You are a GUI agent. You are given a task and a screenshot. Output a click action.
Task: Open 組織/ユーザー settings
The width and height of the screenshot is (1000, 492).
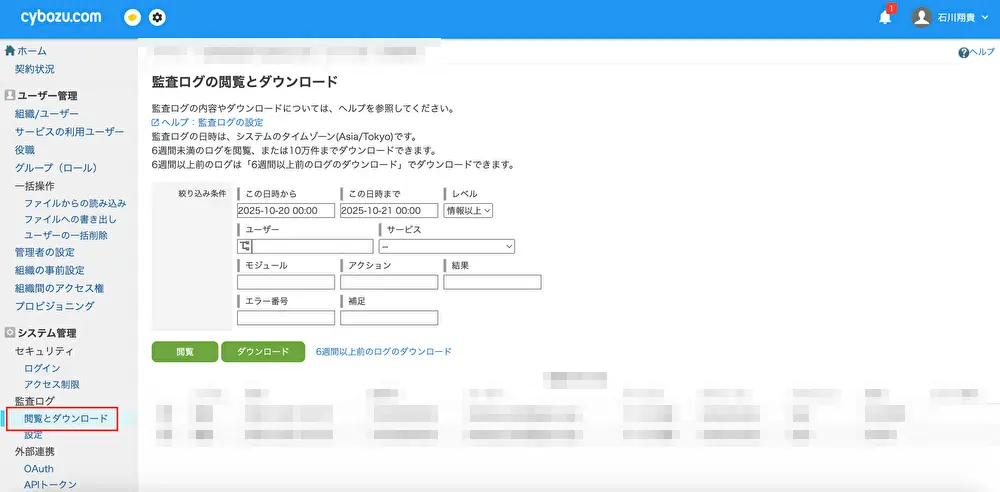pyautogui.click(x=47, y=114)
